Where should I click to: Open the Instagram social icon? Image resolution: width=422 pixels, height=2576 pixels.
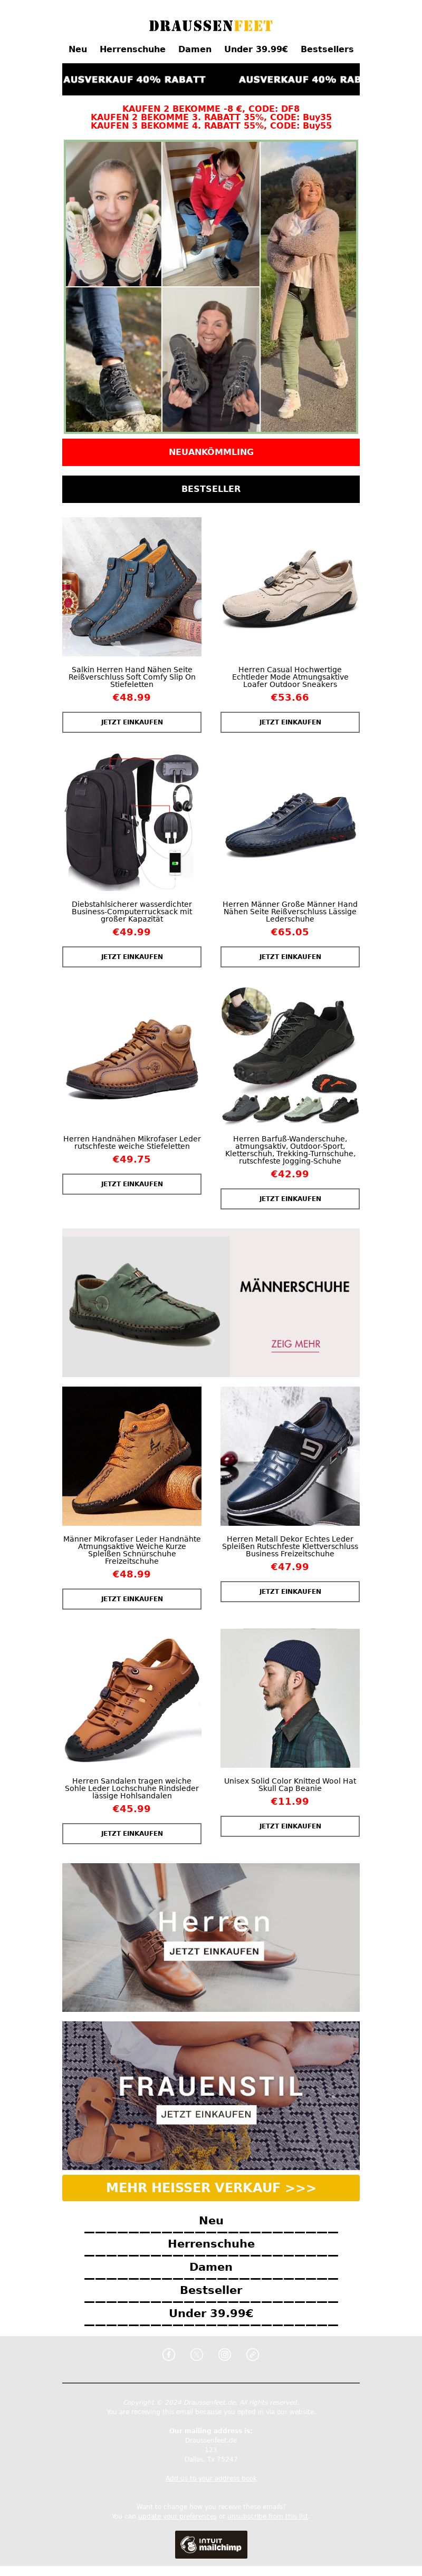225,2354
